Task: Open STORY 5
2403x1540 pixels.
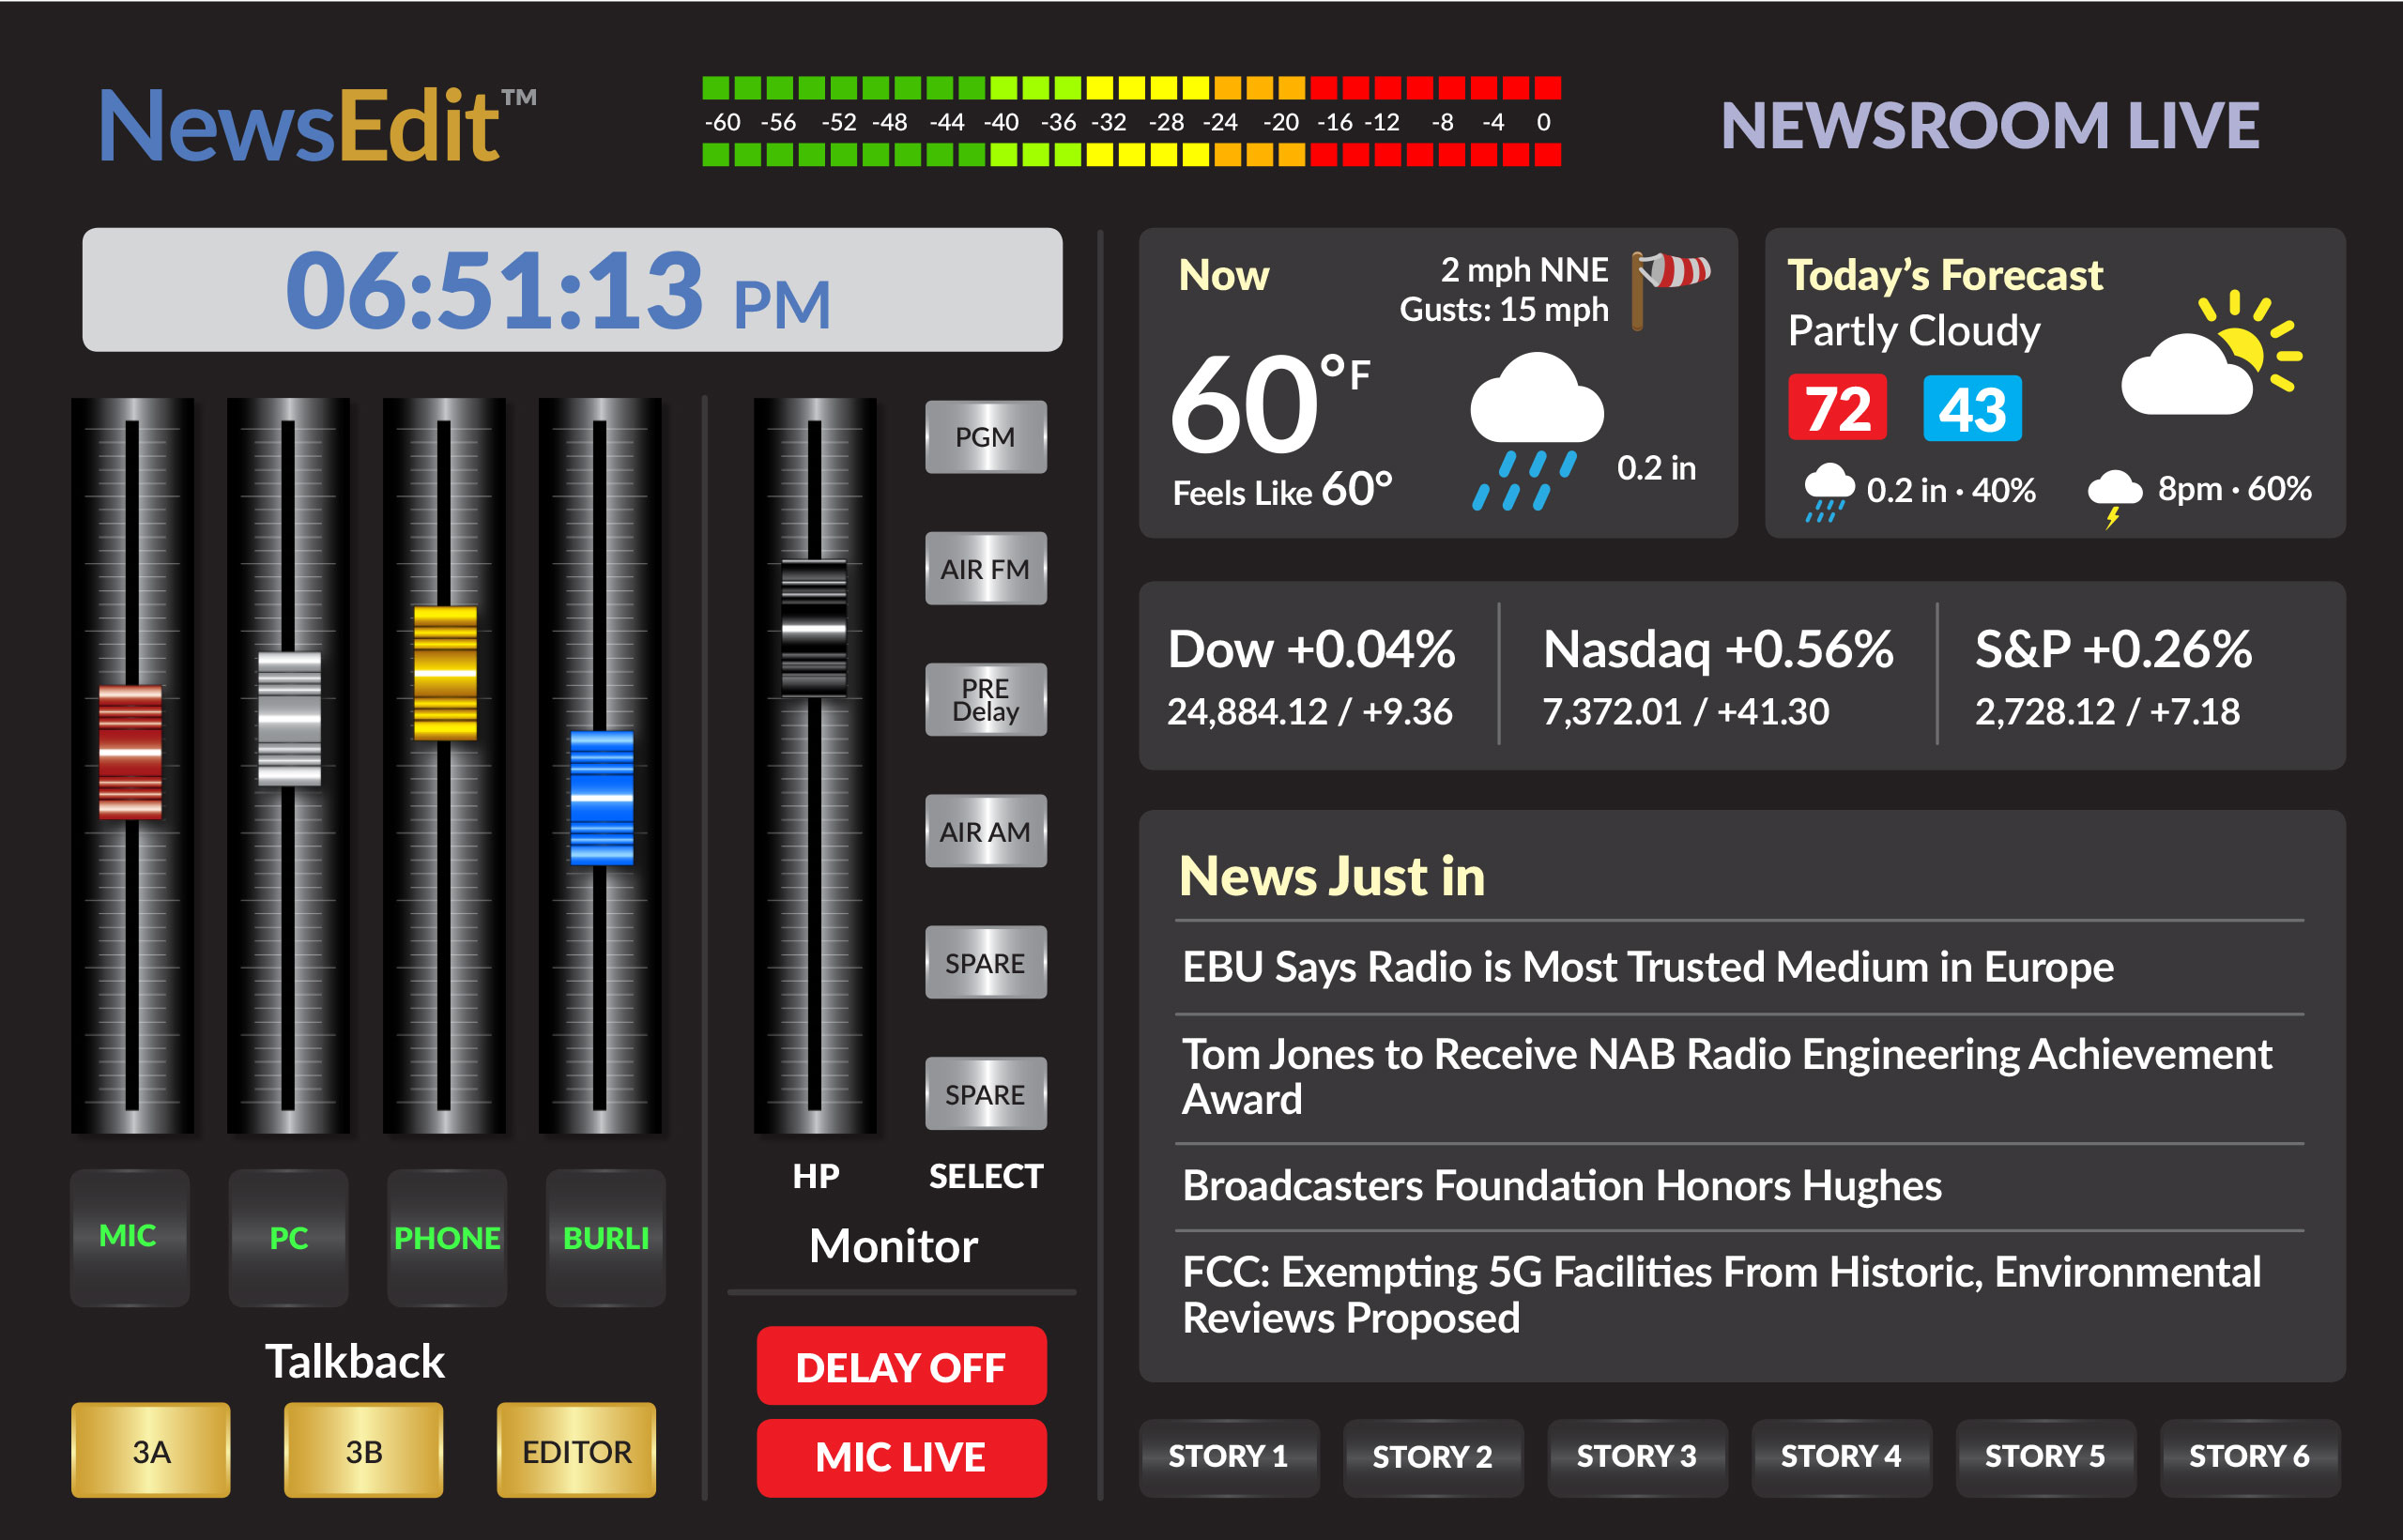Action: pyautogui.click(x=2045, y=1457)
